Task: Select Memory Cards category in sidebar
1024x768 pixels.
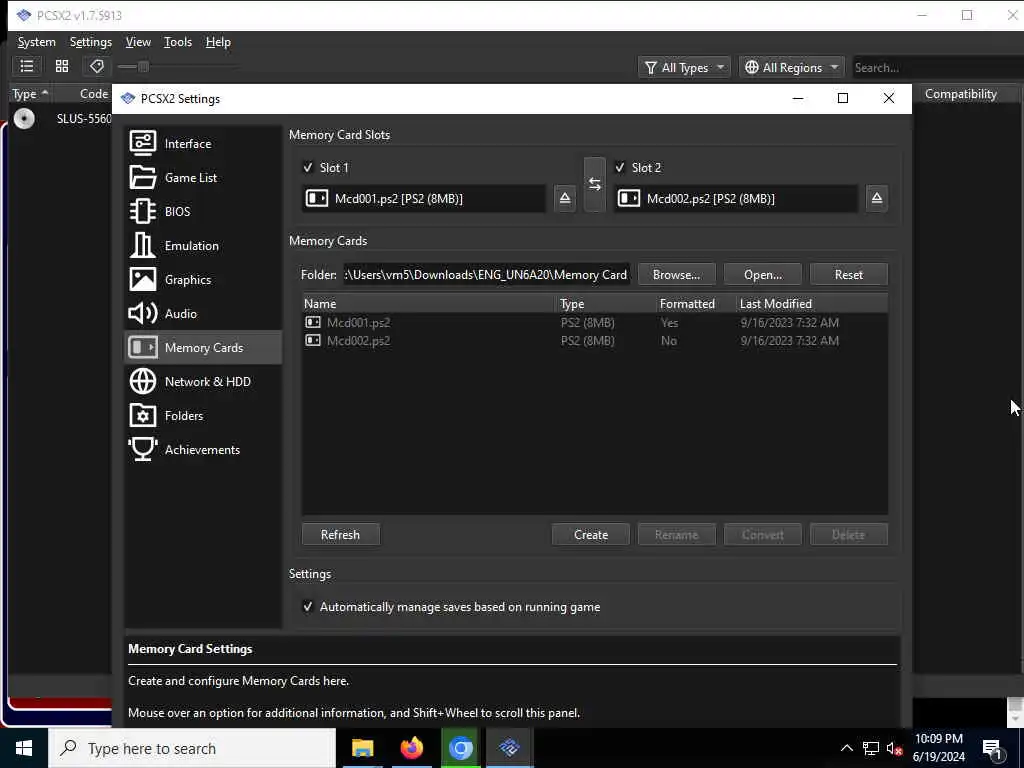Action: [203, 347]
